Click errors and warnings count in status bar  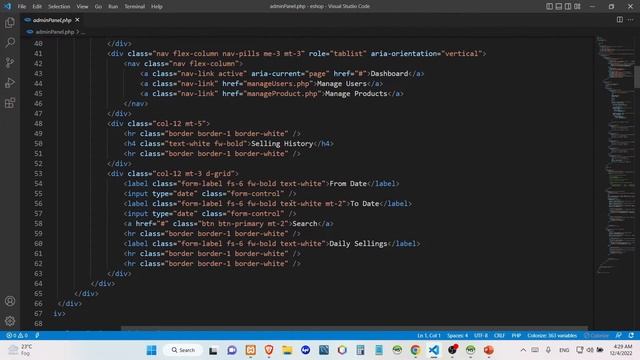(17, 335)
